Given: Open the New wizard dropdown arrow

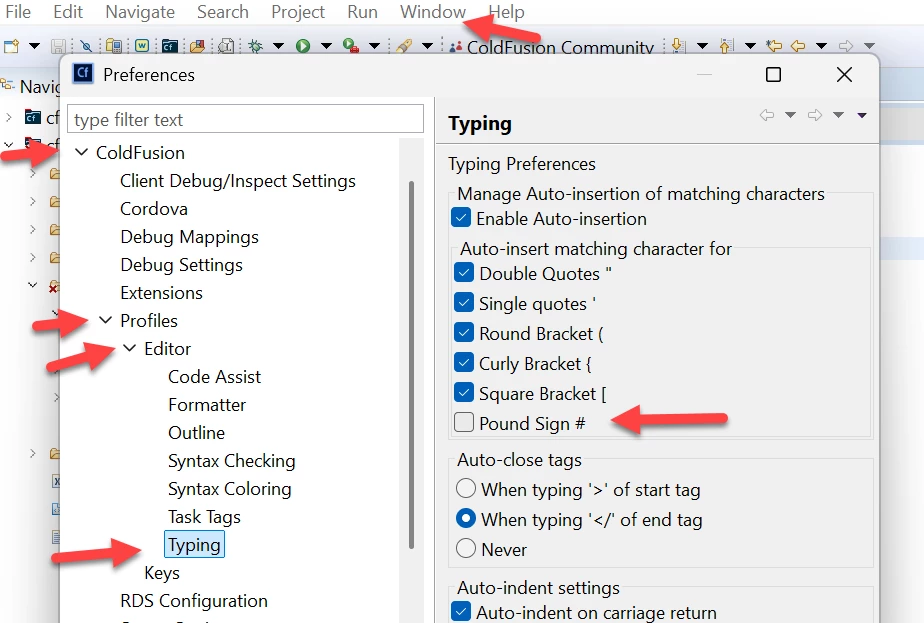Looking at the screenshot, I should coord(34,46).
